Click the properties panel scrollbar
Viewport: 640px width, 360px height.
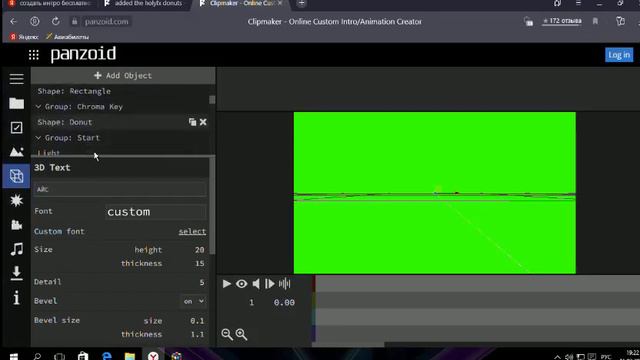click(212, 207)
